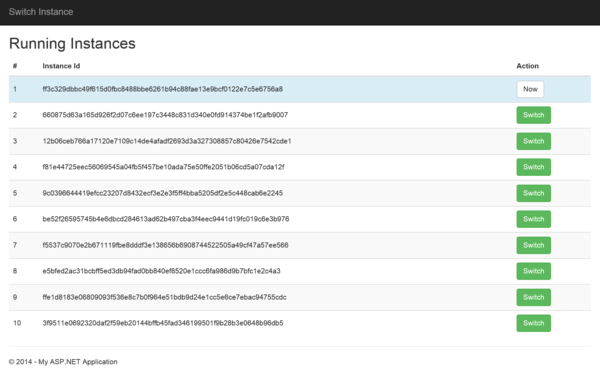Click instance ID starting with be52f26595
600x371 pixels.
(166, 219)
